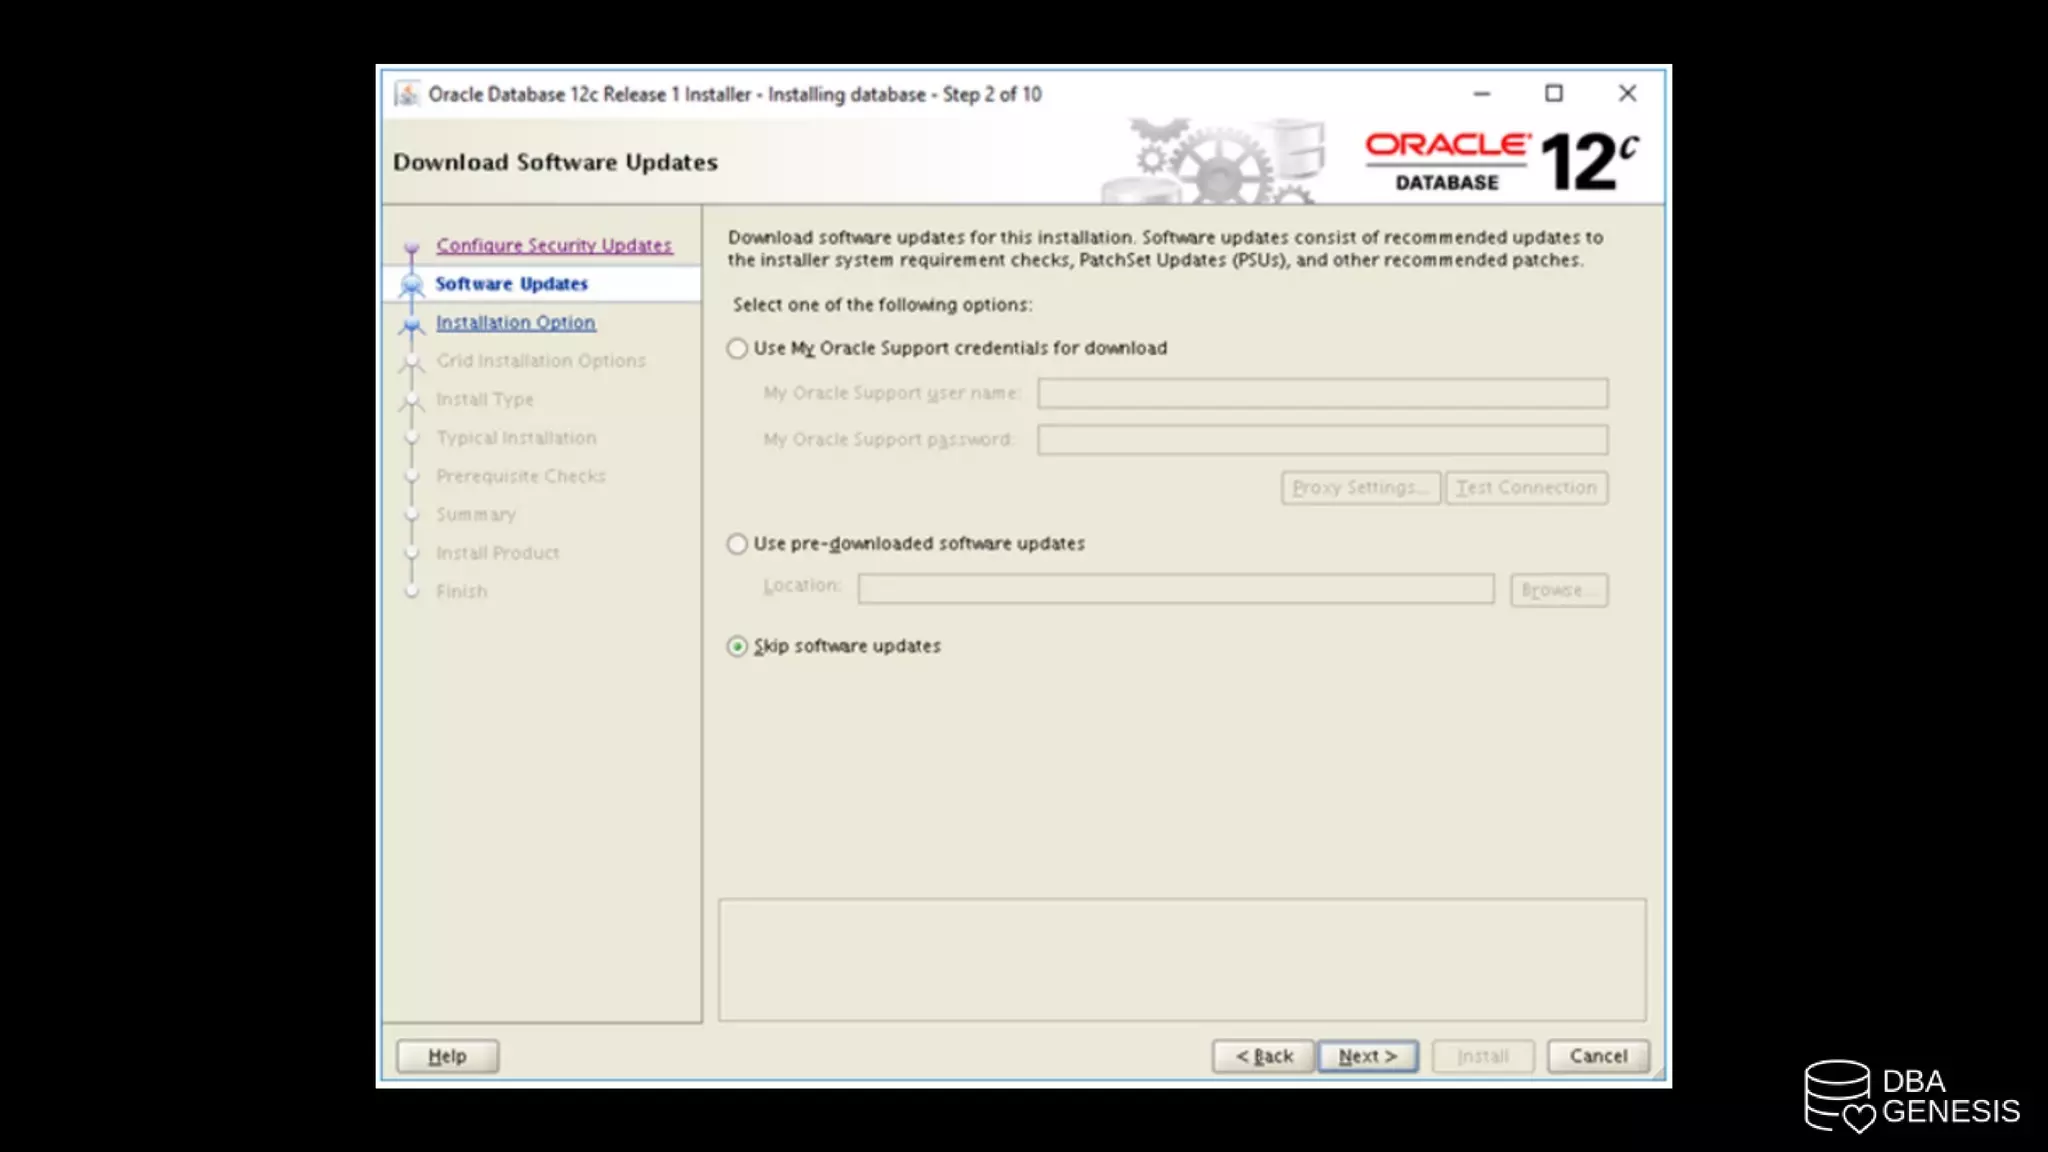The width and height of the screenshot is (2048, 1152).
Task: Open the Help button
Action: click(x=447, y=1056)
